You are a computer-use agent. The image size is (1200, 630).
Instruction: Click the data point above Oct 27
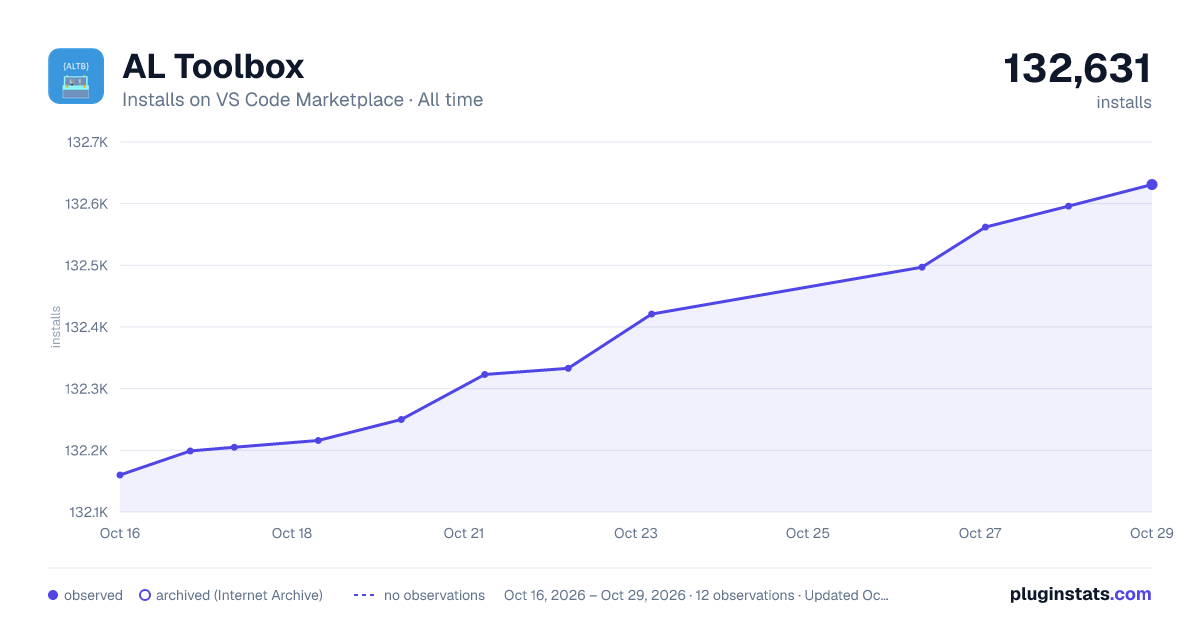coord(985,227)
